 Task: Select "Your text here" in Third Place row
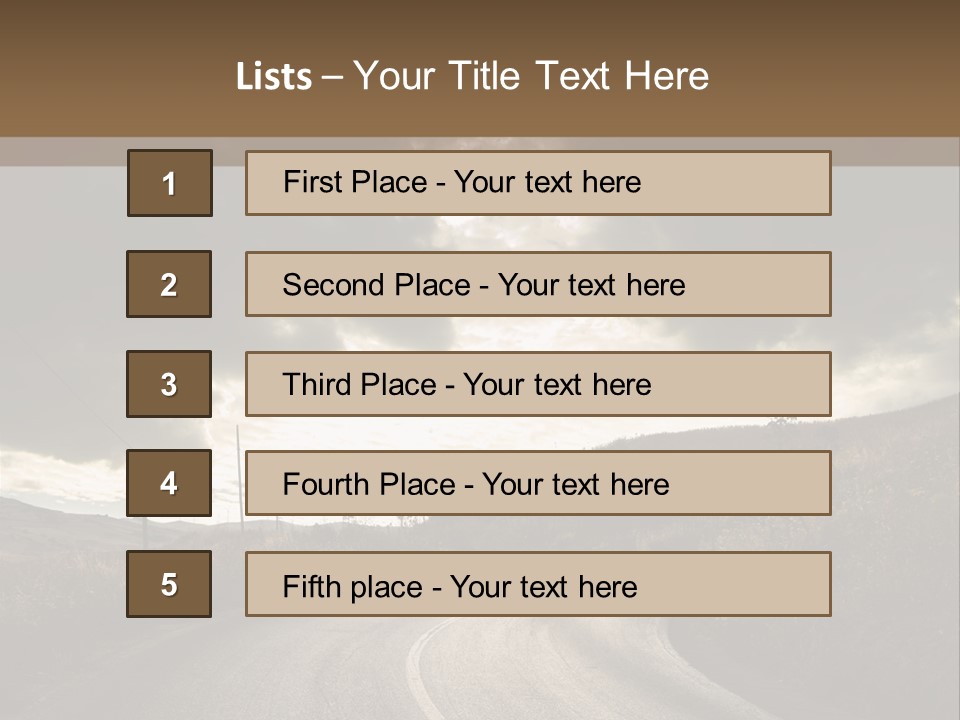click(557, 385)
